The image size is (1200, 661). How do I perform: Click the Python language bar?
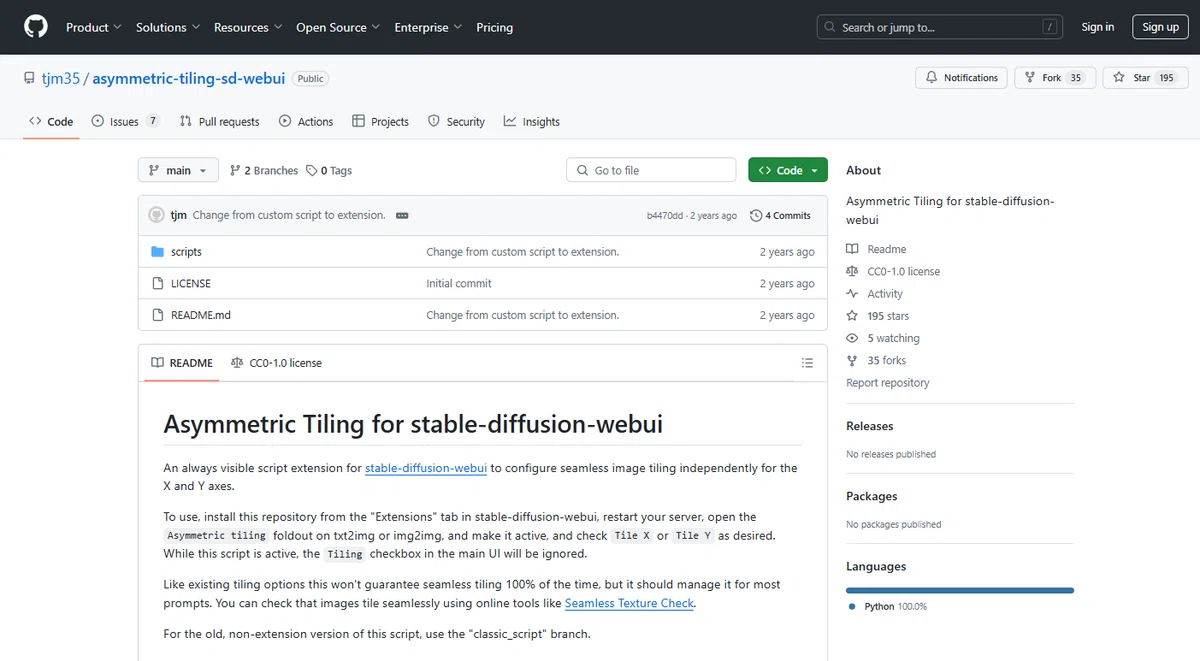click(960, 591)
